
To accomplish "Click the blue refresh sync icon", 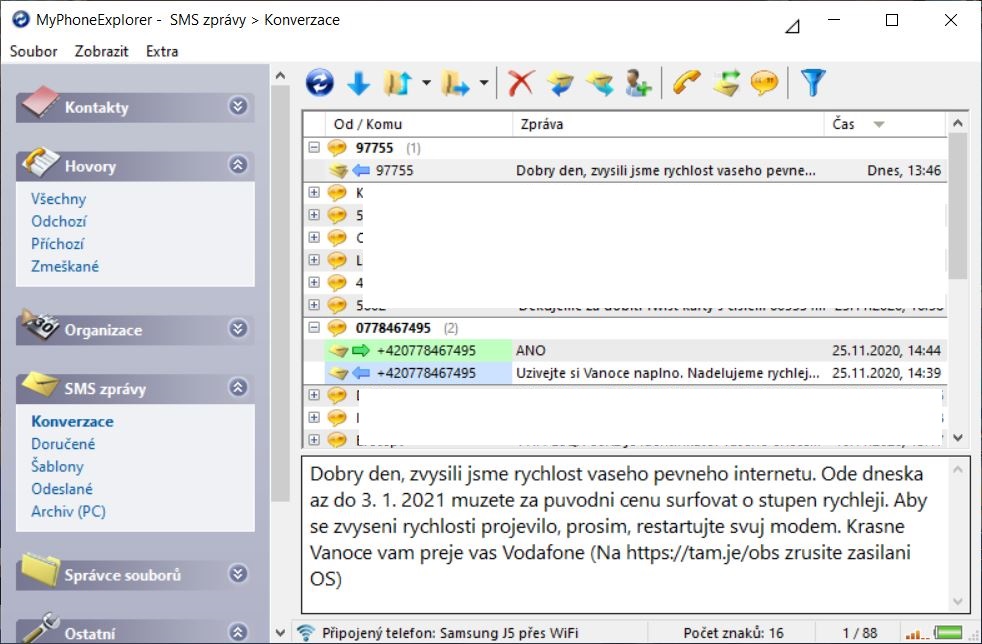I will coord(319,83).
